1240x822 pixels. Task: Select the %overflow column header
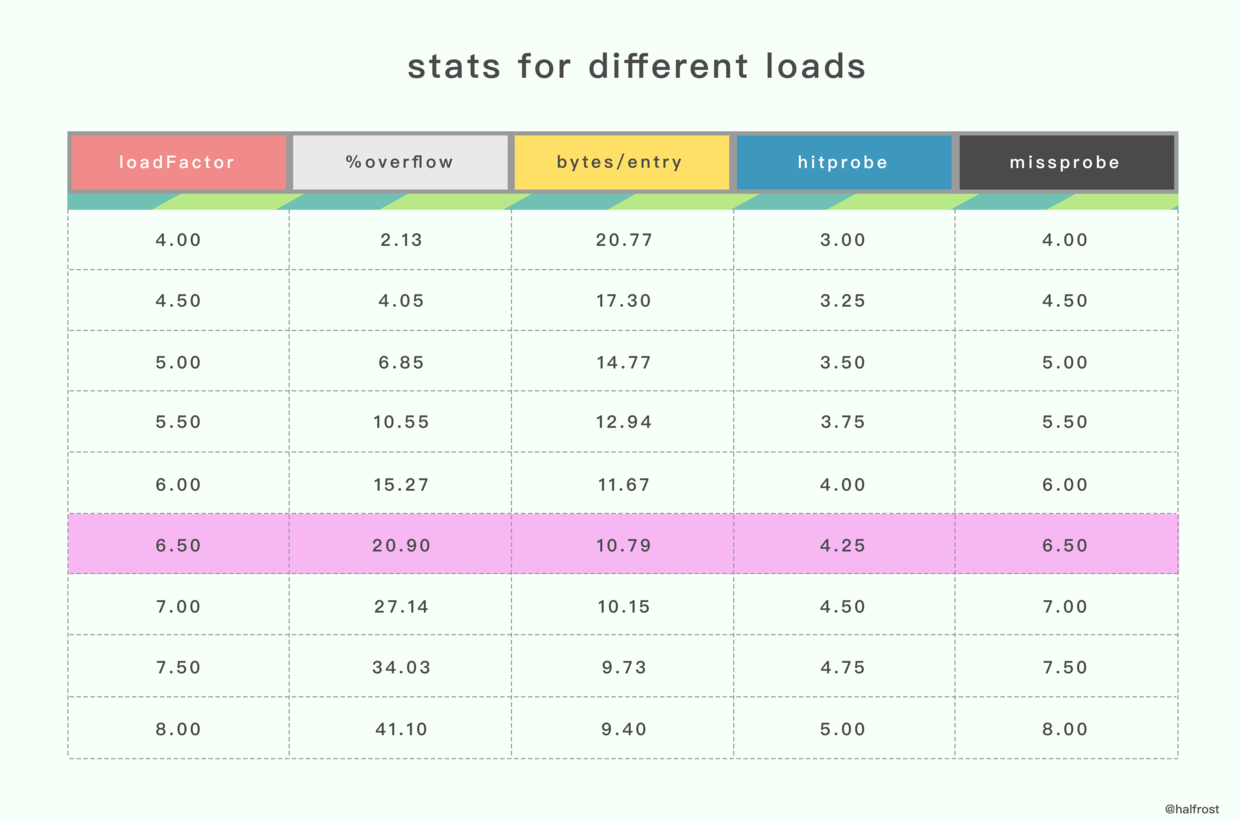tap(400, 162)
